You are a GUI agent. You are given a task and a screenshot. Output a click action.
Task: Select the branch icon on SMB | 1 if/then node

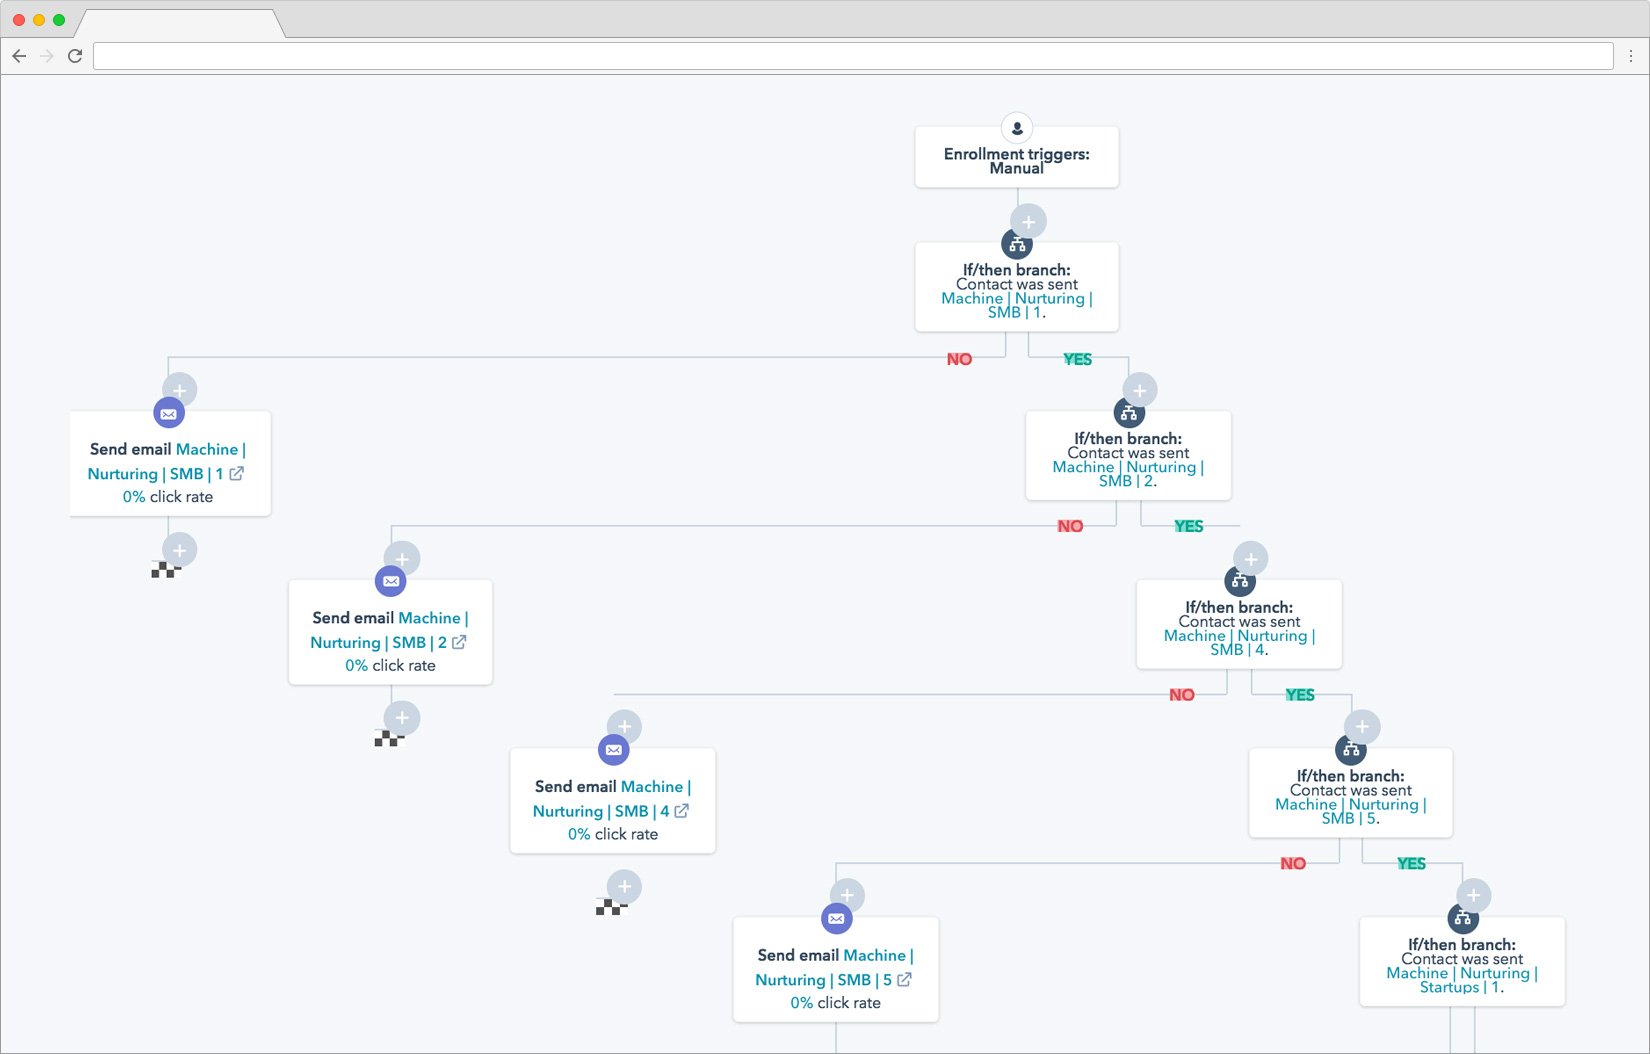(1017, 243)
